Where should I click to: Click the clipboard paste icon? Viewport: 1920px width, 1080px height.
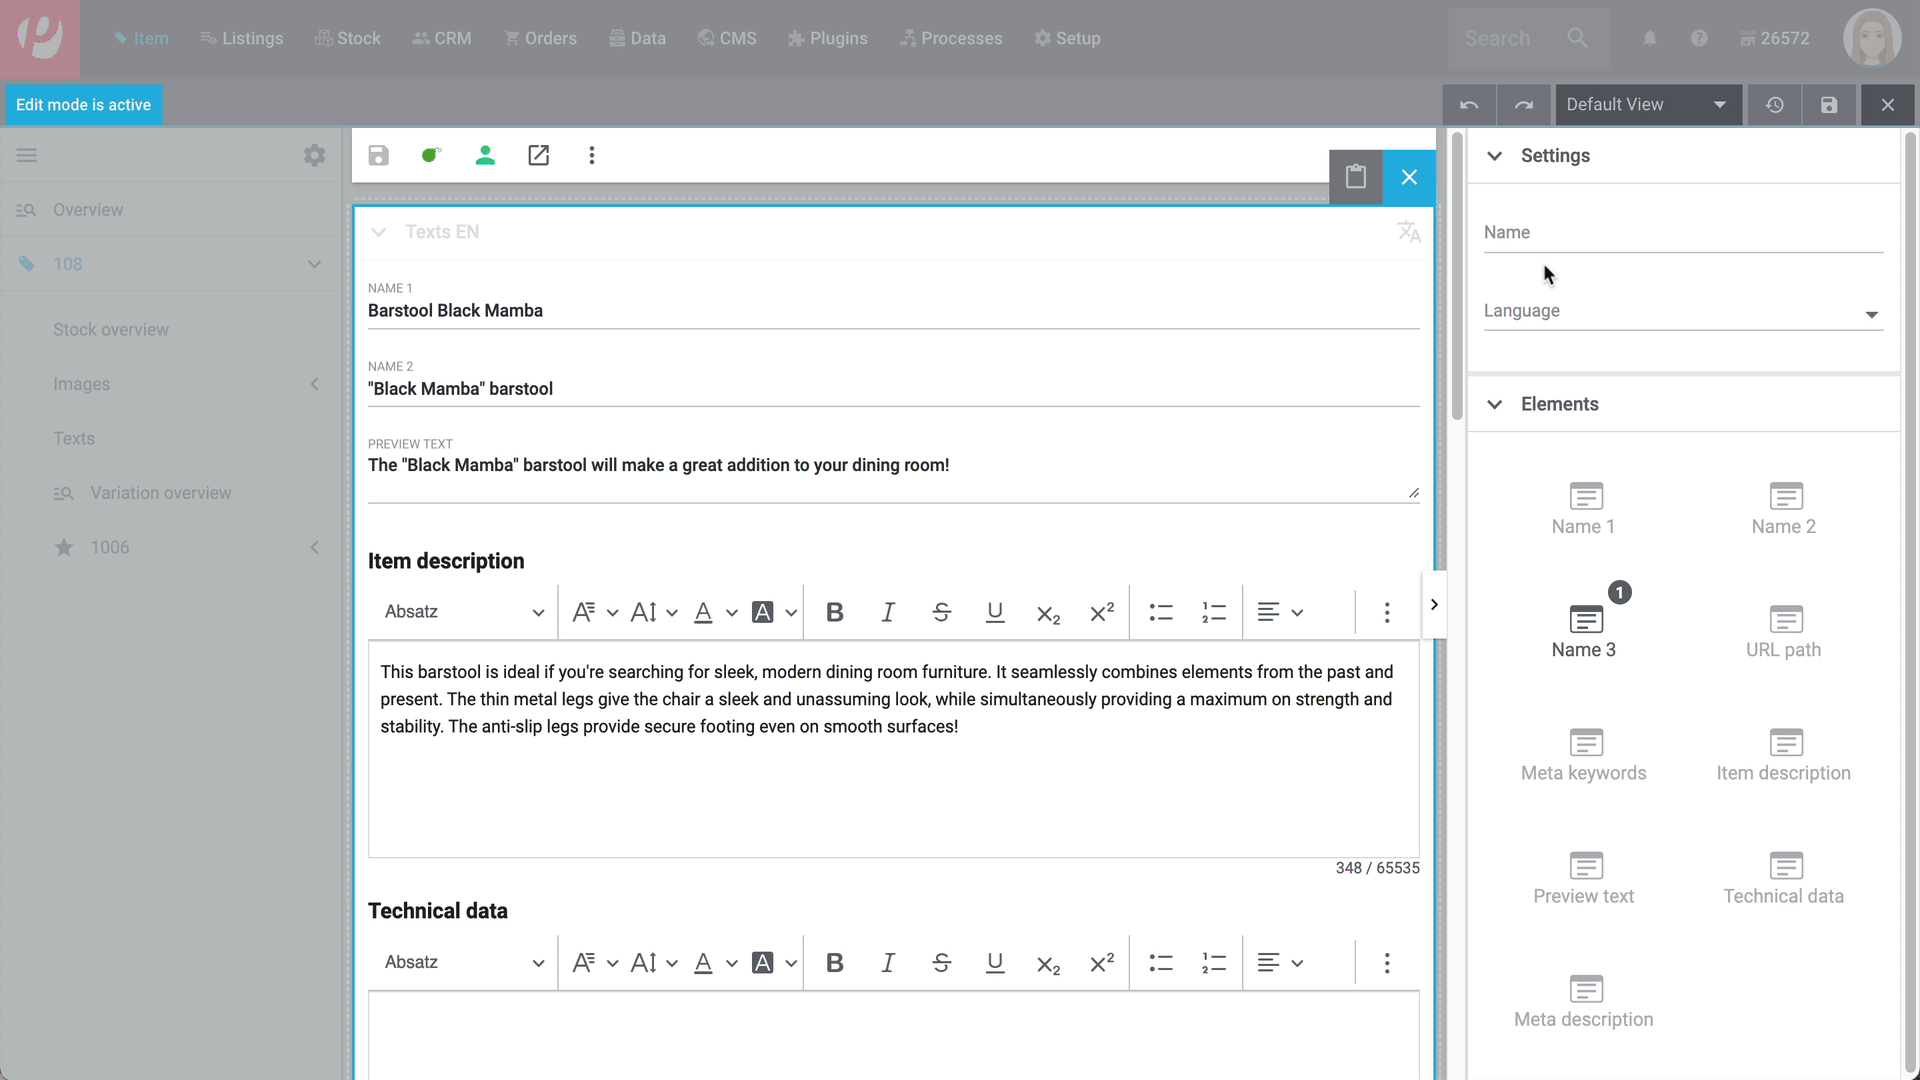[x=1355, y=177]
